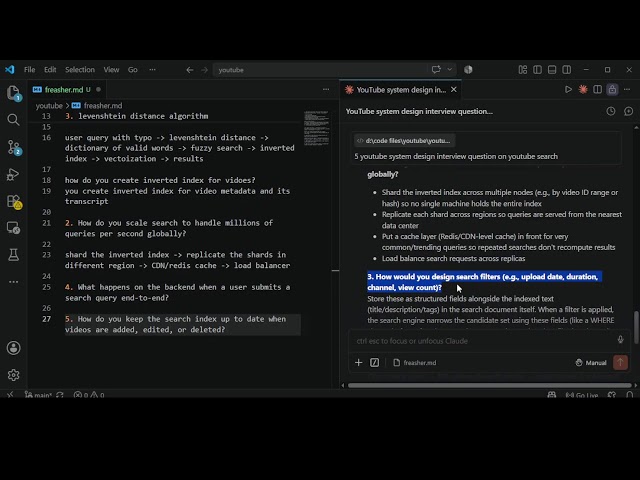
Task: Synchronize changes in status bar
Action: click(x=60, y=395)
